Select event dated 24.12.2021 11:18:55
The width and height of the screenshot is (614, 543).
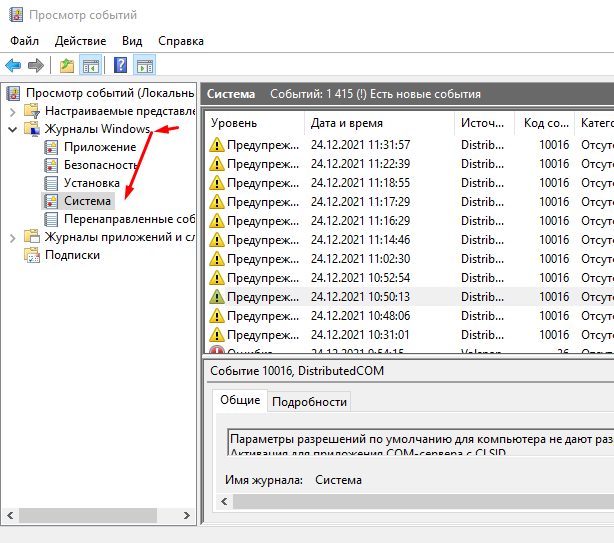(409, 183)
